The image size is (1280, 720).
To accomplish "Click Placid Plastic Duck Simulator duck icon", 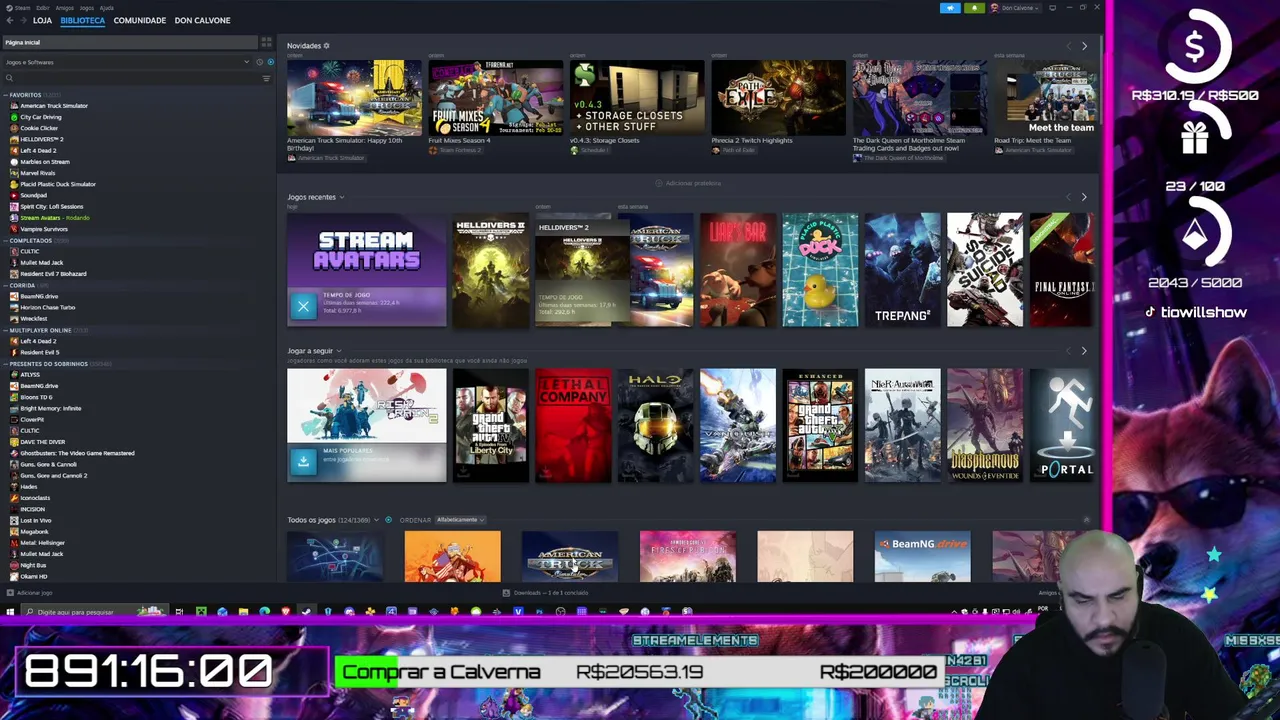I will point(14,184).
